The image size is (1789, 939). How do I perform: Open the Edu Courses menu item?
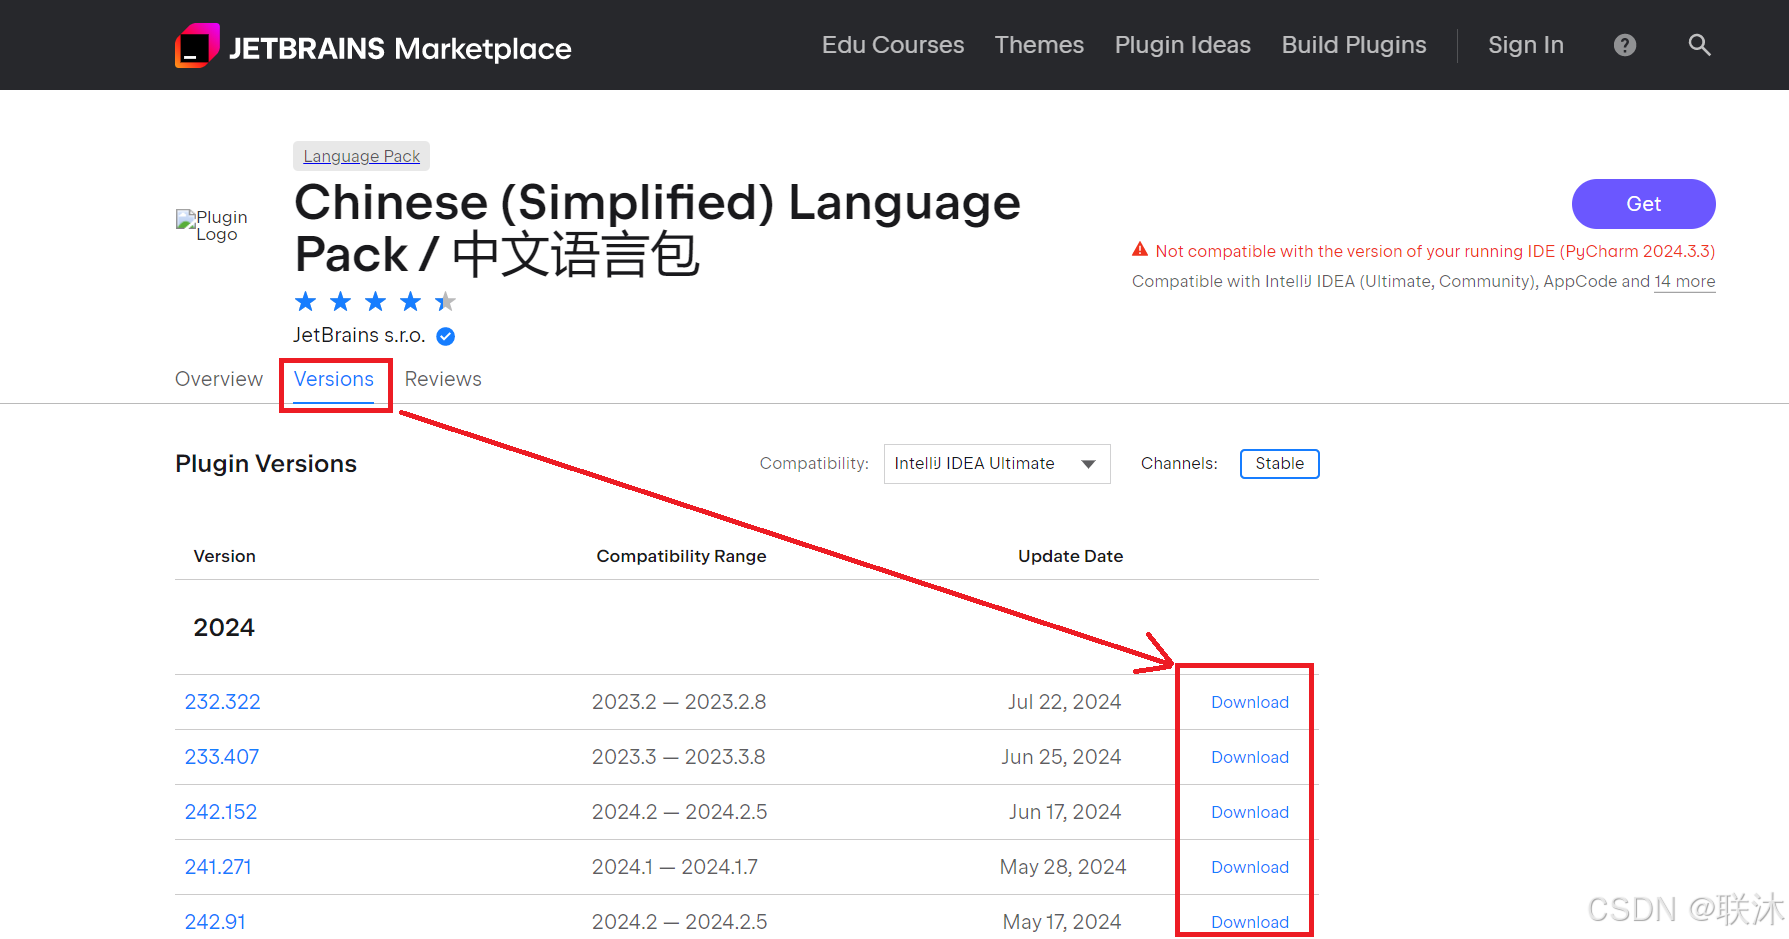click(x=893, y=45)
